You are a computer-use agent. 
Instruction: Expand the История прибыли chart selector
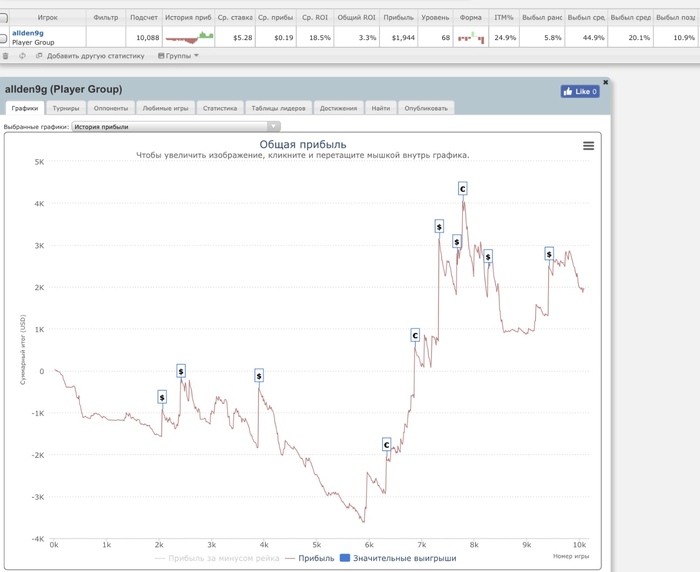[x=176, y=127]
